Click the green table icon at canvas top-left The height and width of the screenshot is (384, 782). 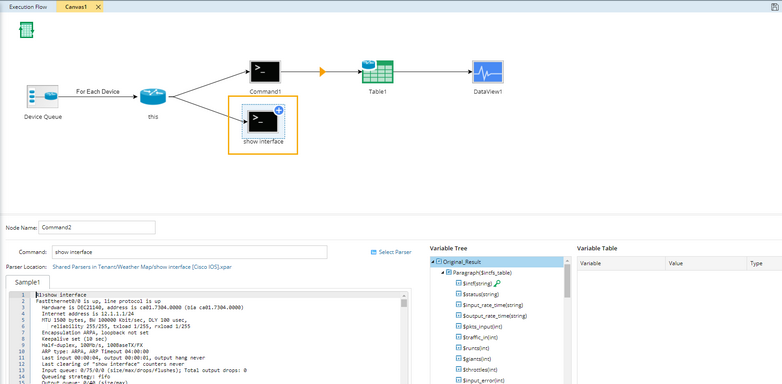[x=26, y=30]
